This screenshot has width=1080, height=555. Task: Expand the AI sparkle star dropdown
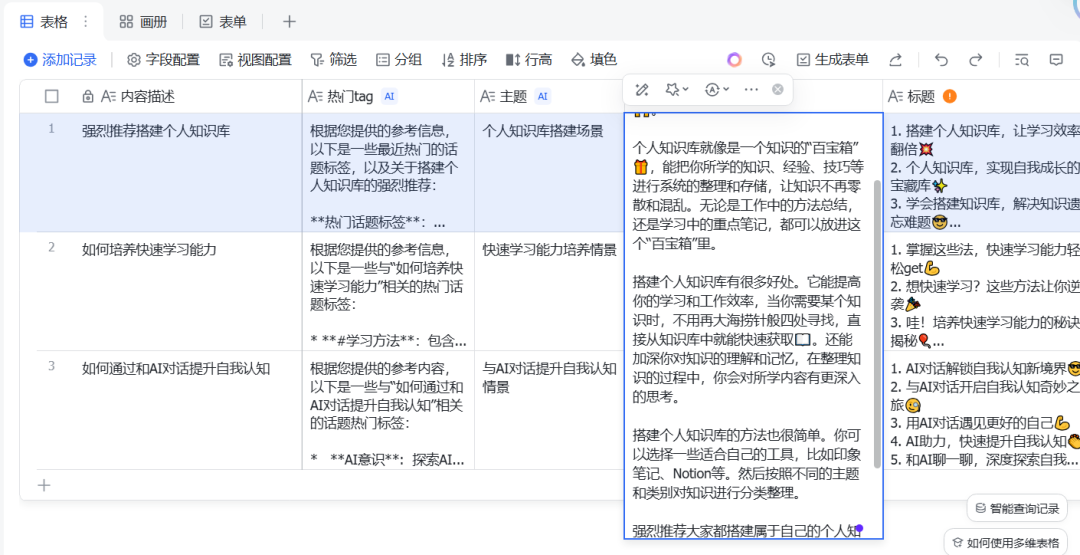(x=677, y=89)
